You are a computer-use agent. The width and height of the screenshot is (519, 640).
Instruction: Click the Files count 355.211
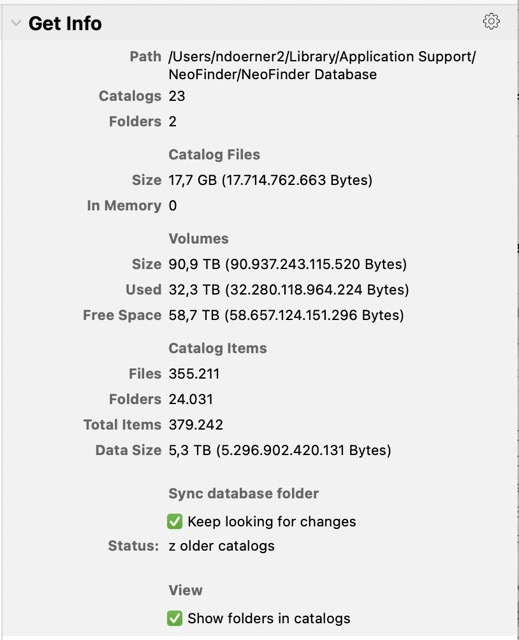(x=194, y=374)
